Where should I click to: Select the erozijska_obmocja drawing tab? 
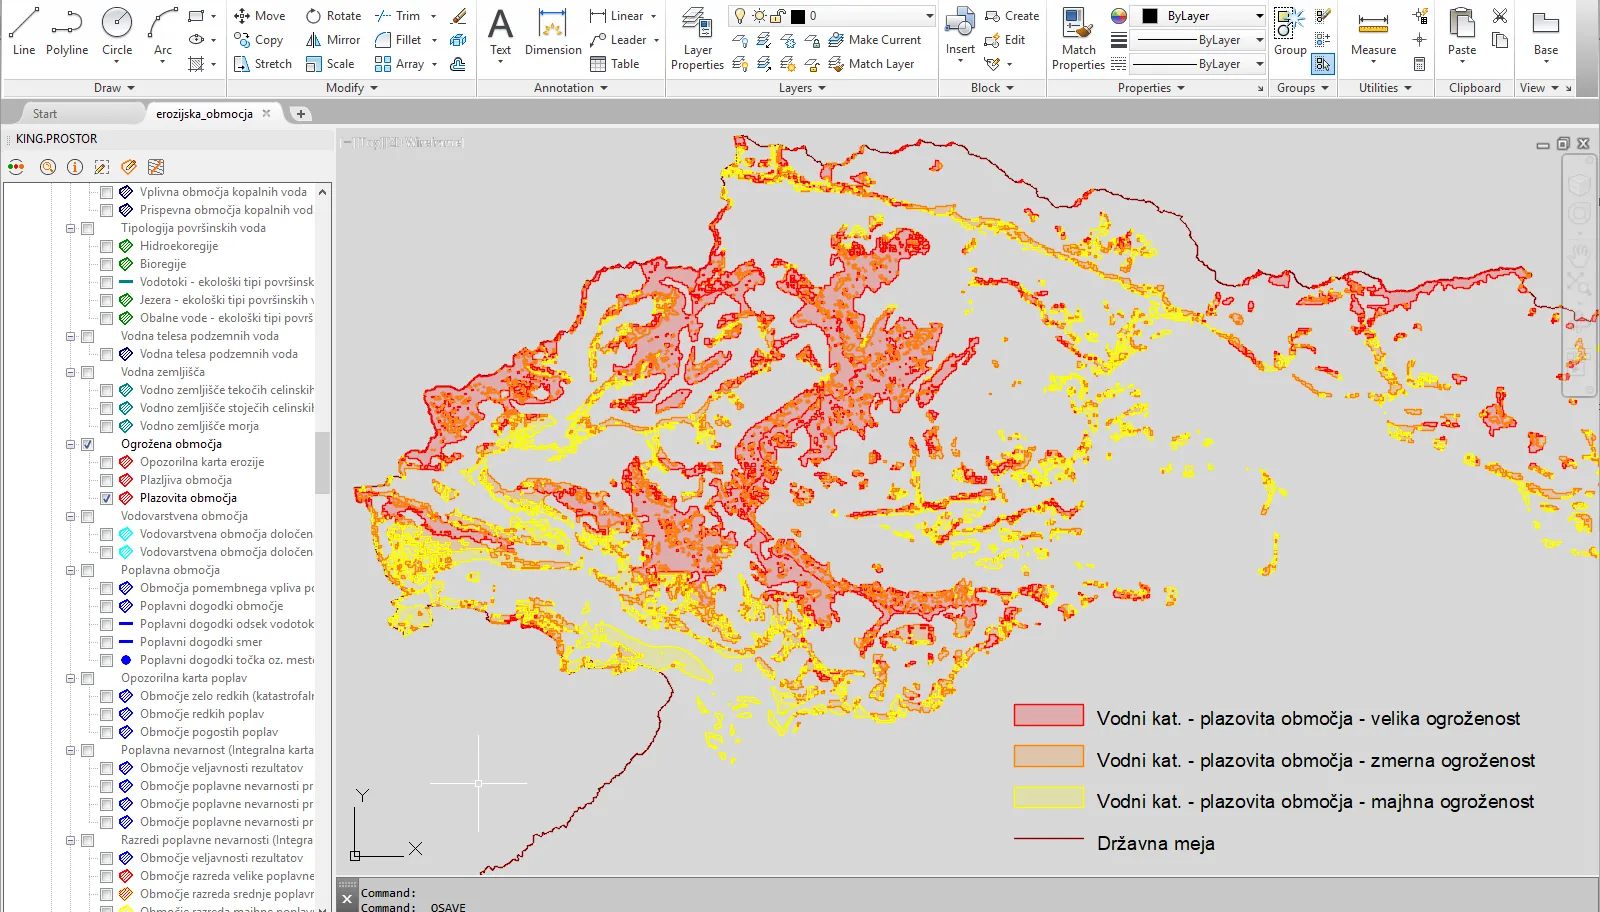(204, 114)
